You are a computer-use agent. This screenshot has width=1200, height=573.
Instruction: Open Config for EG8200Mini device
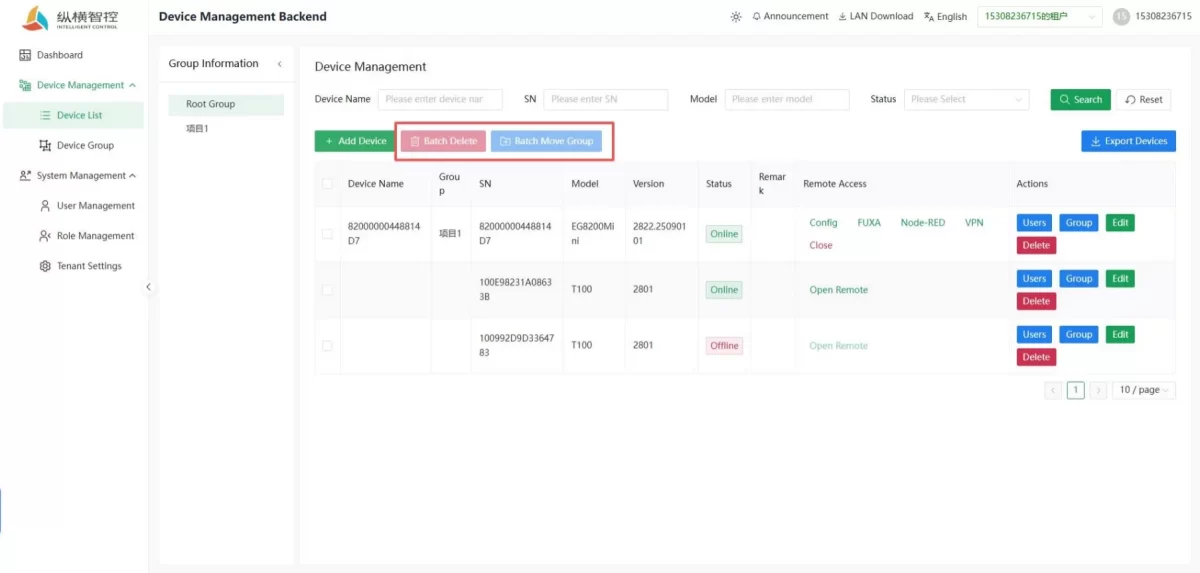coord(823,223)
